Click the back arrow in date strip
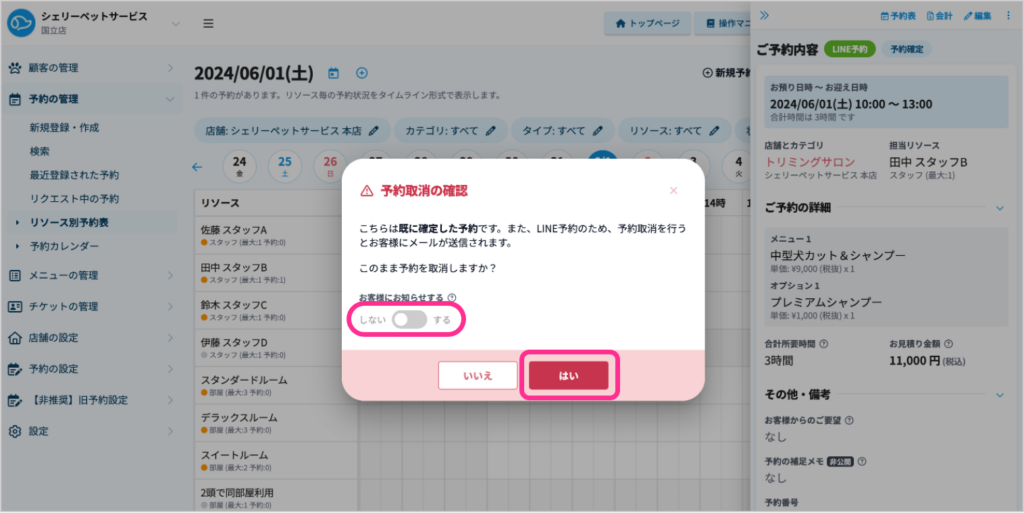Viewport: 1024px width, 513px height. point(197,167)
